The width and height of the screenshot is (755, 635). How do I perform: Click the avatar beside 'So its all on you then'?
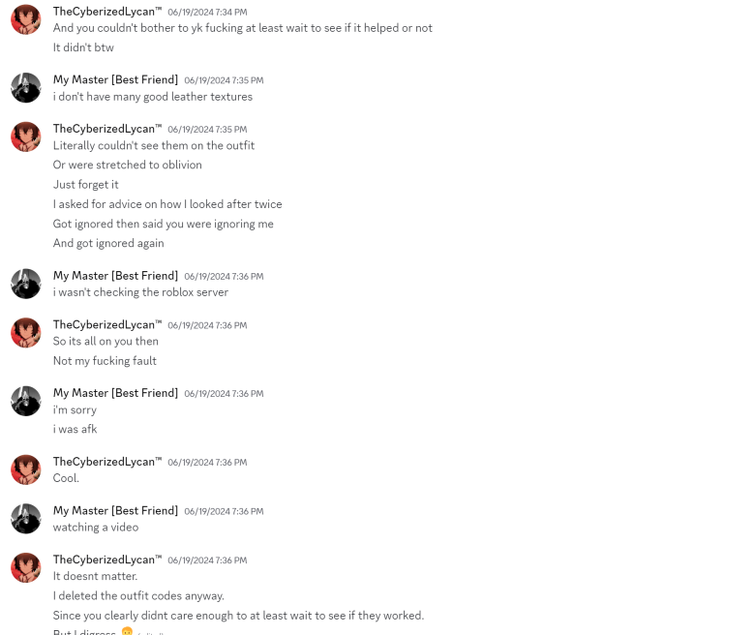click(x=26, y=333)
